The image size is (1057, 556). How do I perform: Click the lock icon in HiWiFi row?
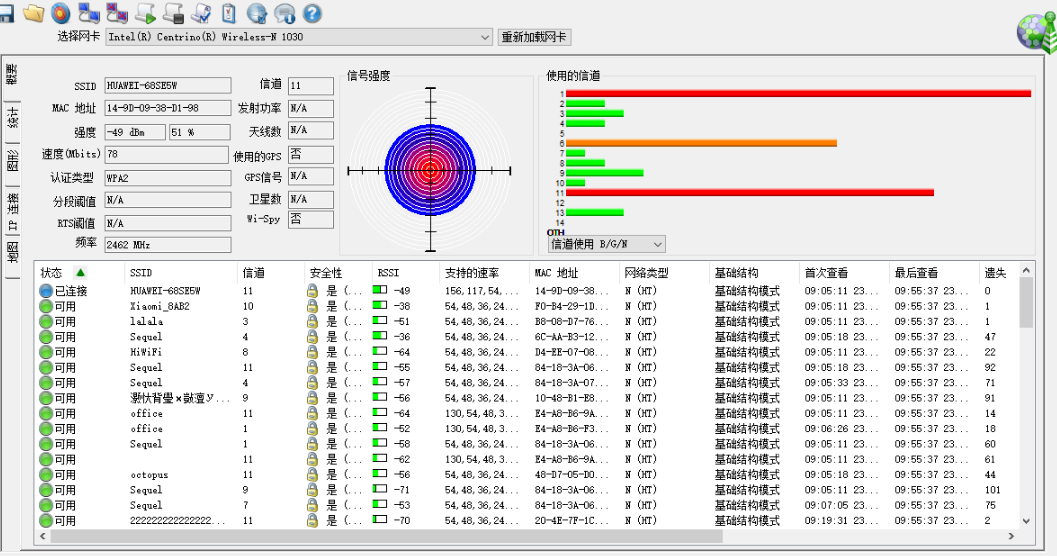coord(312,352)
